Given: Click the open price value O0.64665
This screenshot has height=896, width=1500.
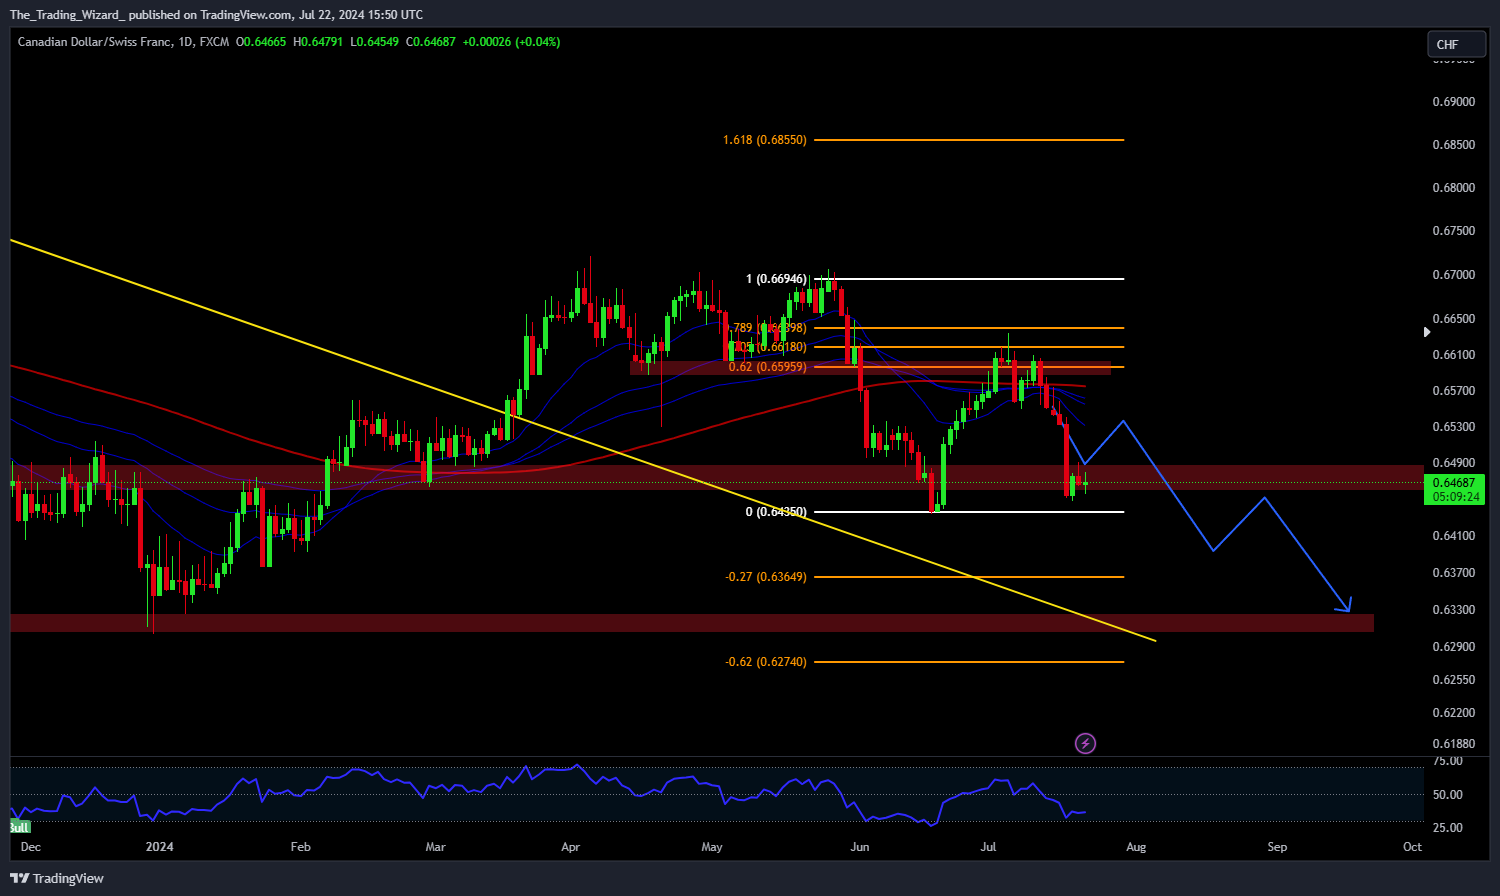Looking at the screenshot, I should [x=261, y=42].
